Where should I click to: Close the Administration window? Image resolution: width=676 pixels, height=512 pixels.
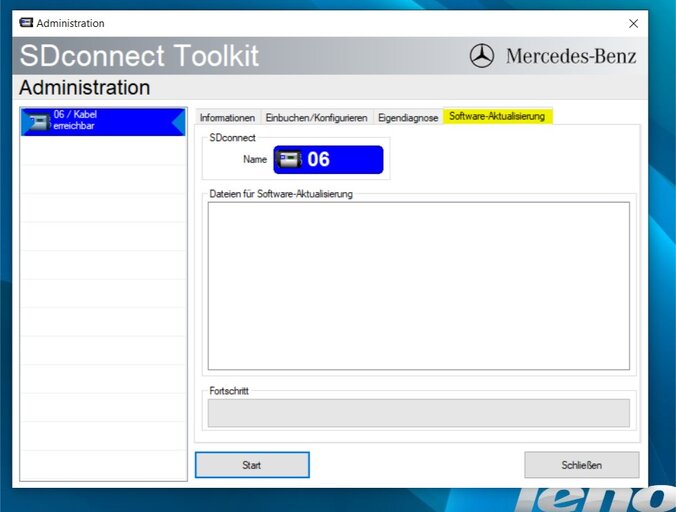click(x=633, y=23)
